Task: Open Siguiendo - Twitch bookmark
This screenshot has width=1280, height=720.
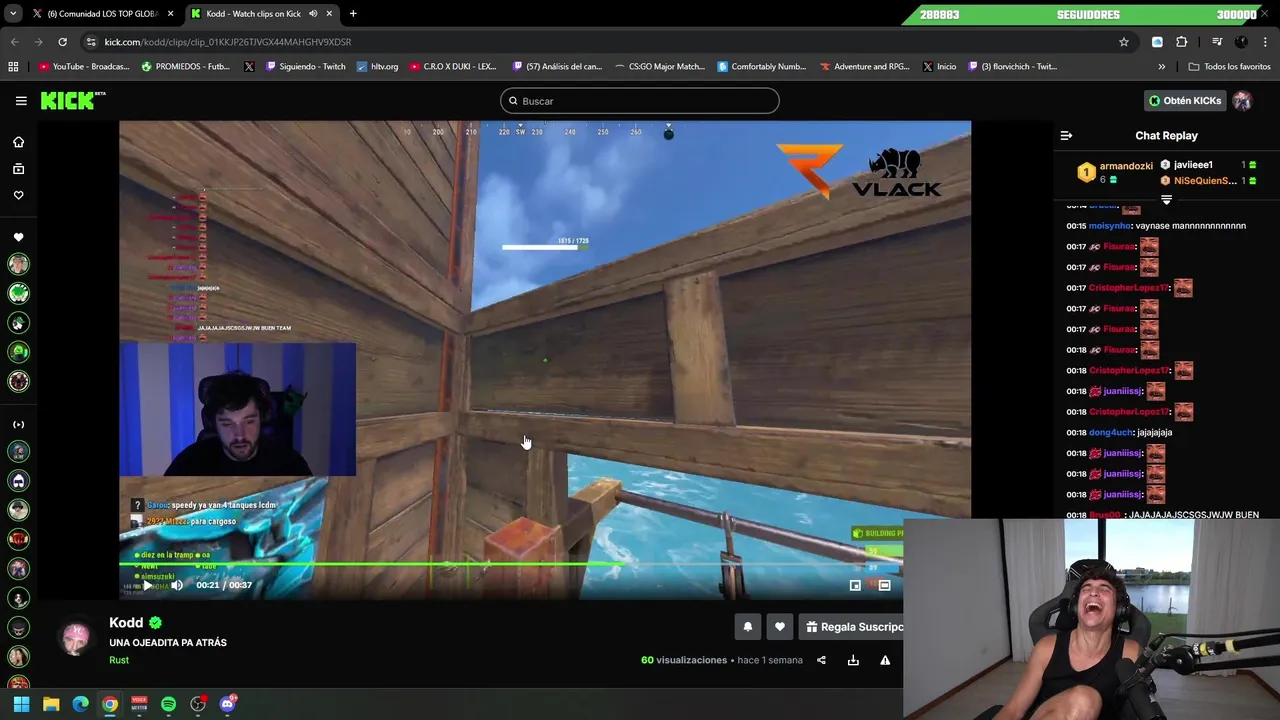Action: click(305, 67)
